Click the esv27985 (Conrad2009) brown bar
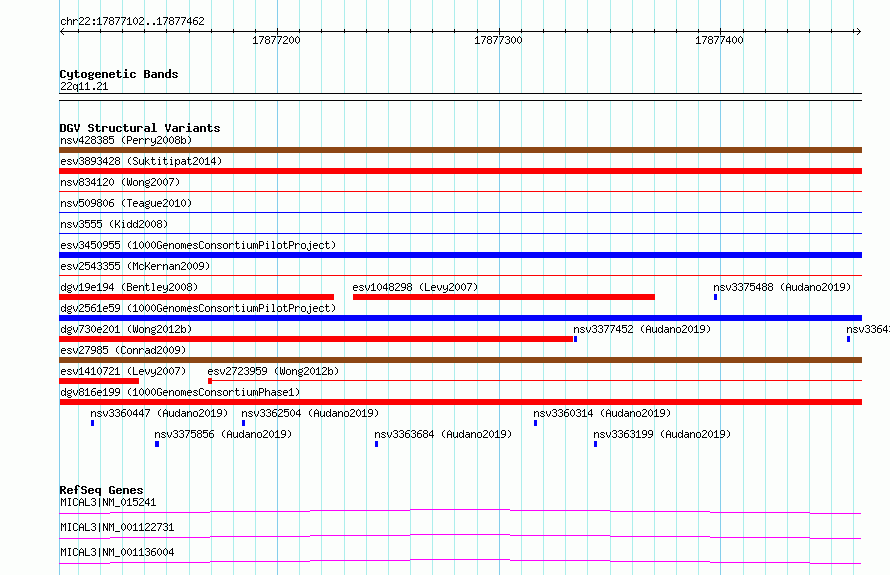 click(460, 360)
